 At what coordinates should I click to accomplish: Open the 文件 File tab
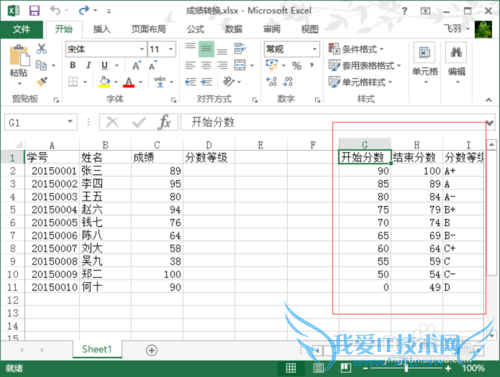(x=22, y=29)
